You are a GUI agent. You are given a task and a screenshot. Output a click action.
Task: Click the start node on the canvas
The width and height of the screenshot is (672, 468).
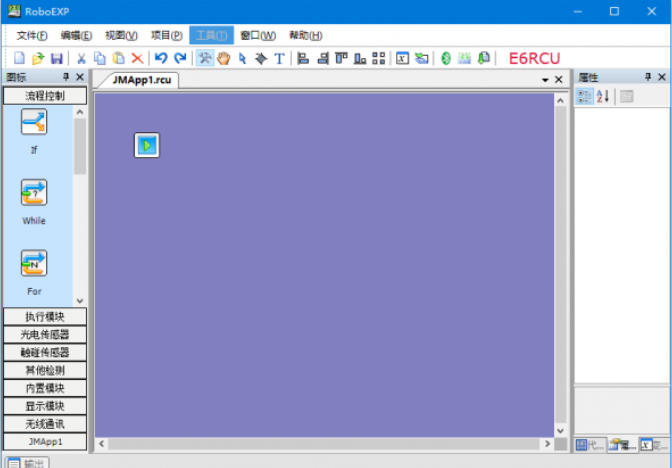point(147,145)
